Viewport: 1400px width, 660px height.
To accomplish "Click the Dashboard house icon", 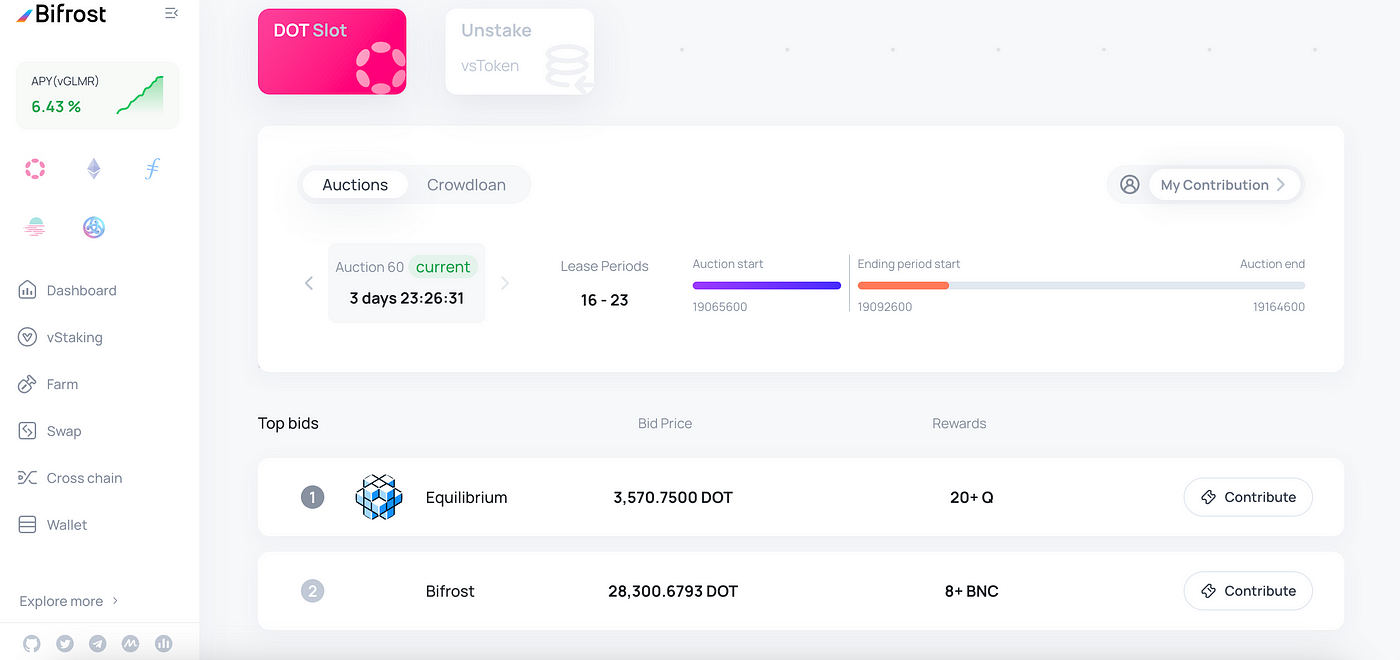I will pyautogui.click(x=28, y=290).
